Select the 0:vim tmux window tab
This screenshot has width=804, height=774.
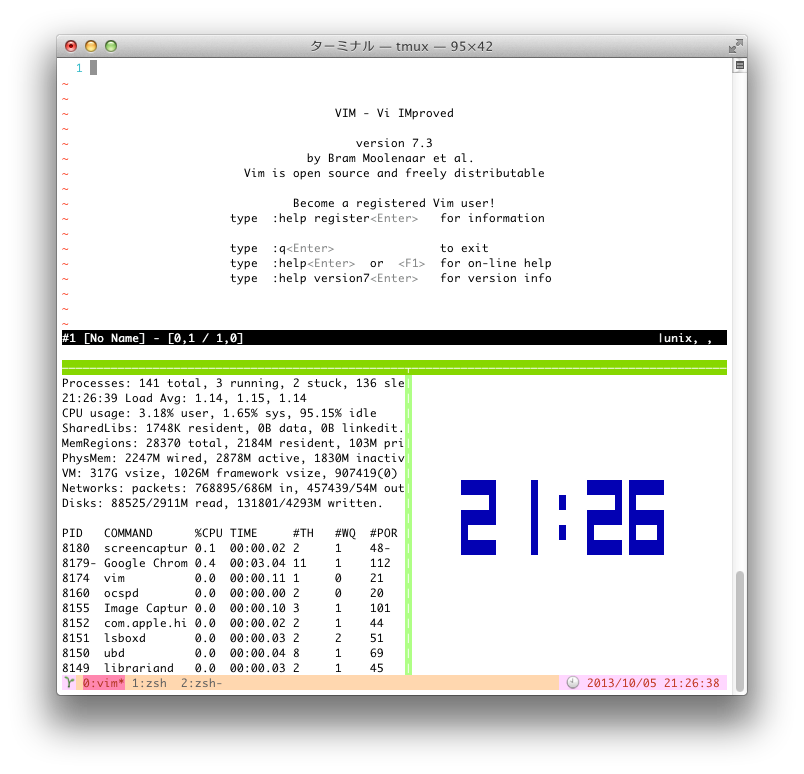pyautogui.click(x=104, y=683)
